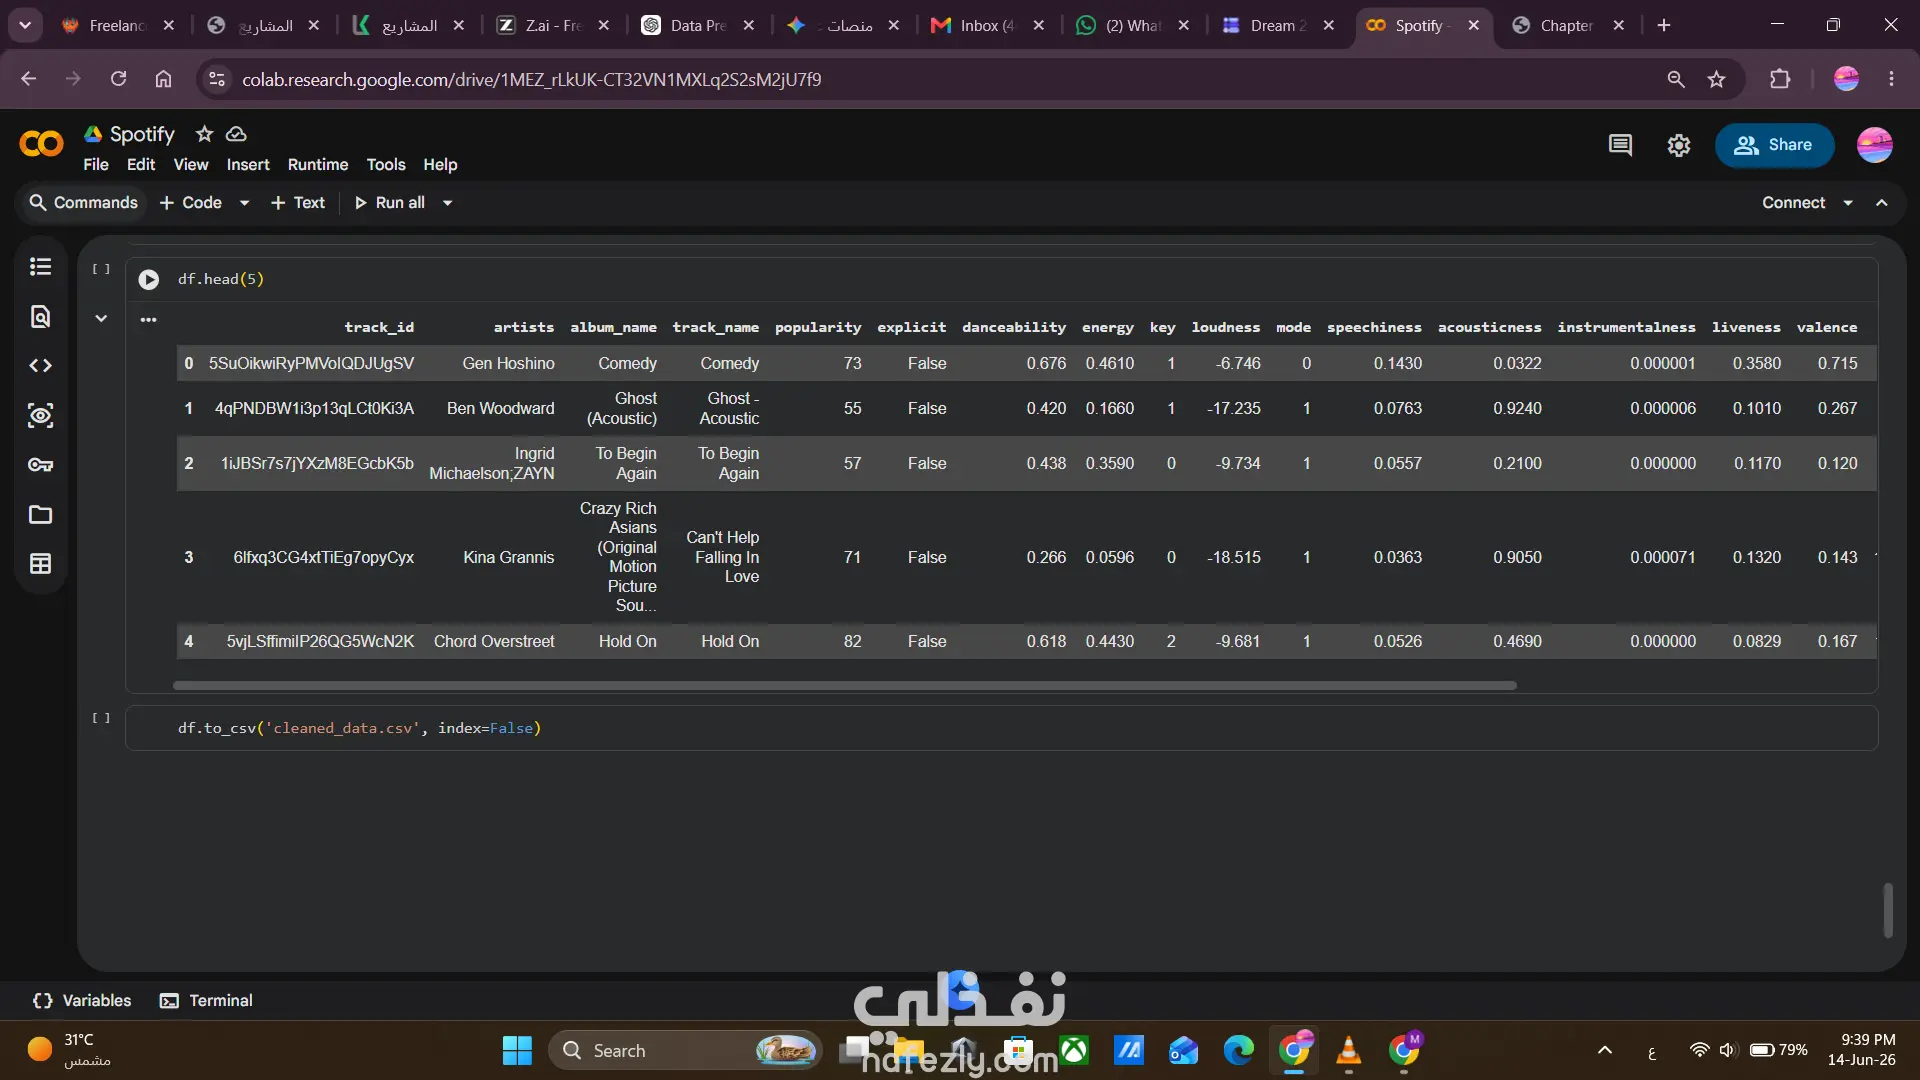
Task: Open Microsoft Edge from the taskbar
Action: click(1238, 1051)
